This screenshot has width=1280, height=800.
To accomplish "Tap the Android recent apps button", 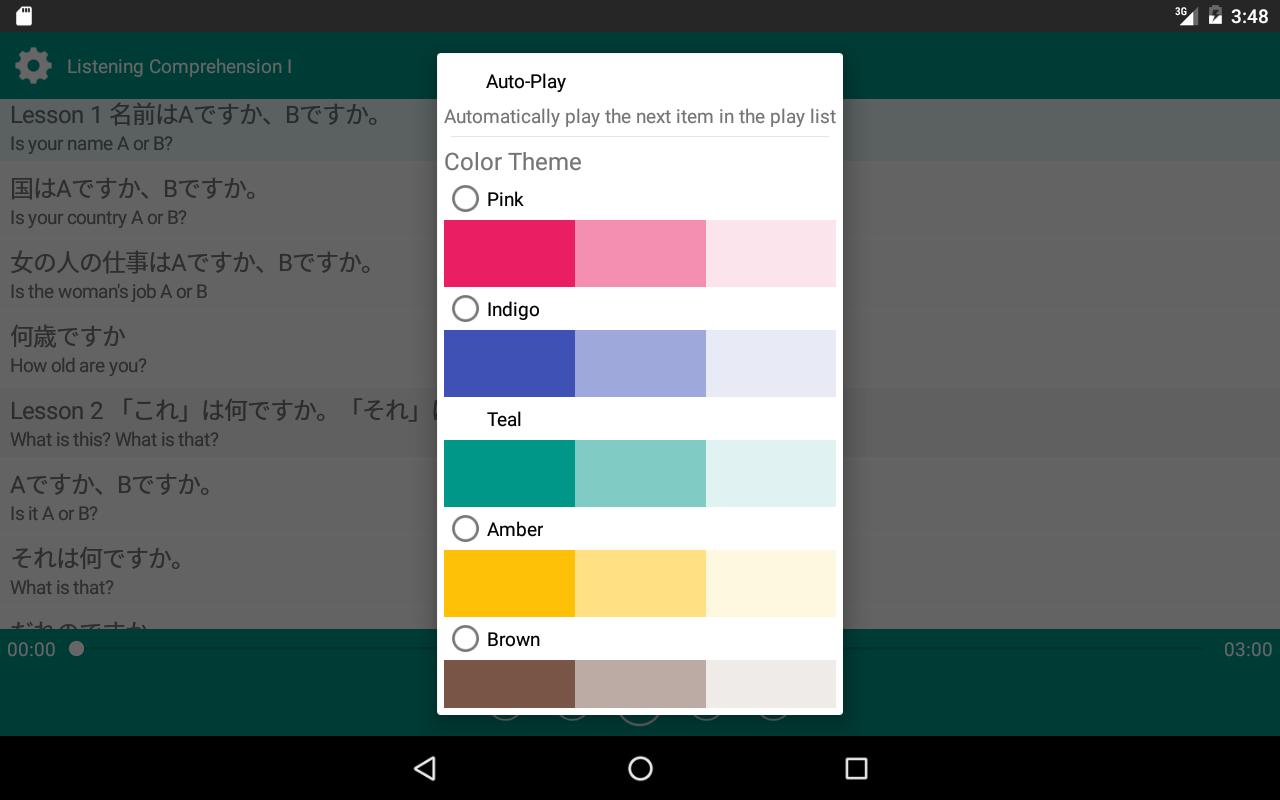I will [x=856, y=768].
